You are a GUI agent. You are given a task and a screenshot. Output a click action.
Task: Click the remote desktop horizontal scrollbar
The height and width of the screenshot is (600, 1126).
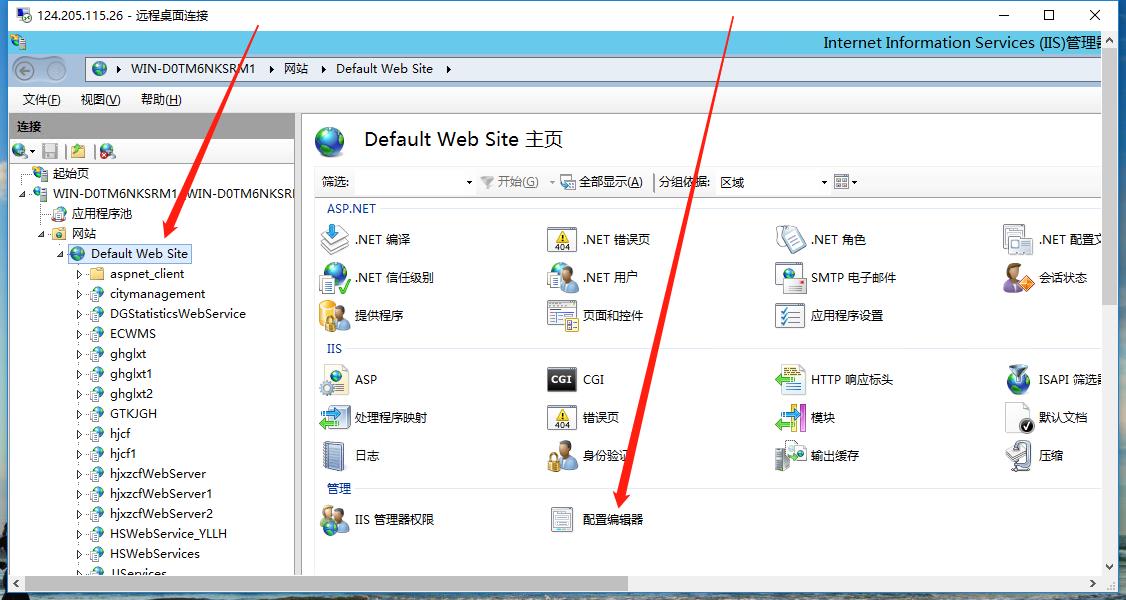(326, 583)
